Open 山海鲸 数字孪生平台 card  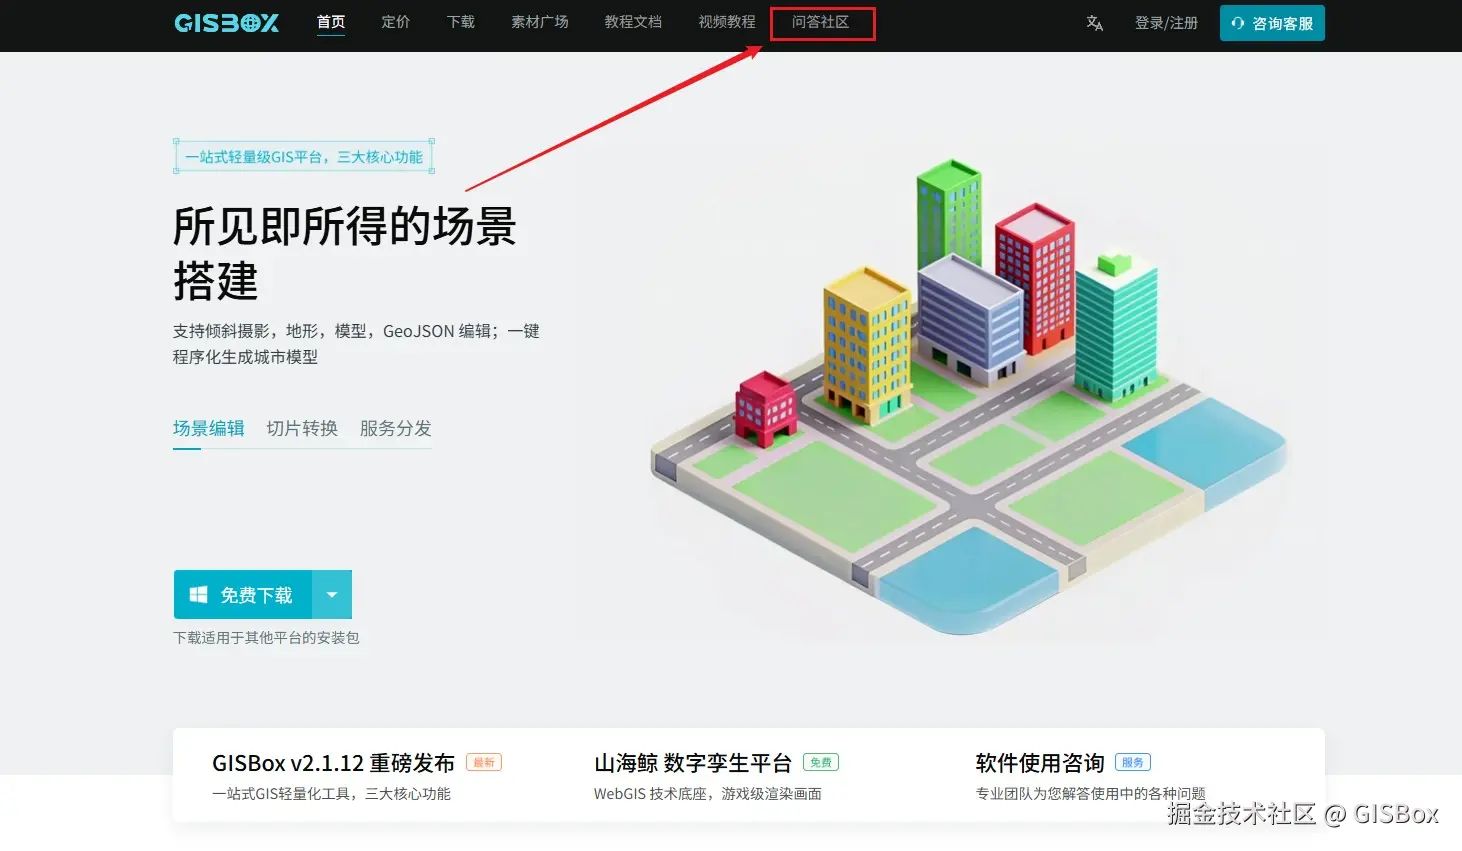pyautogui.click(x=716, y=777)
